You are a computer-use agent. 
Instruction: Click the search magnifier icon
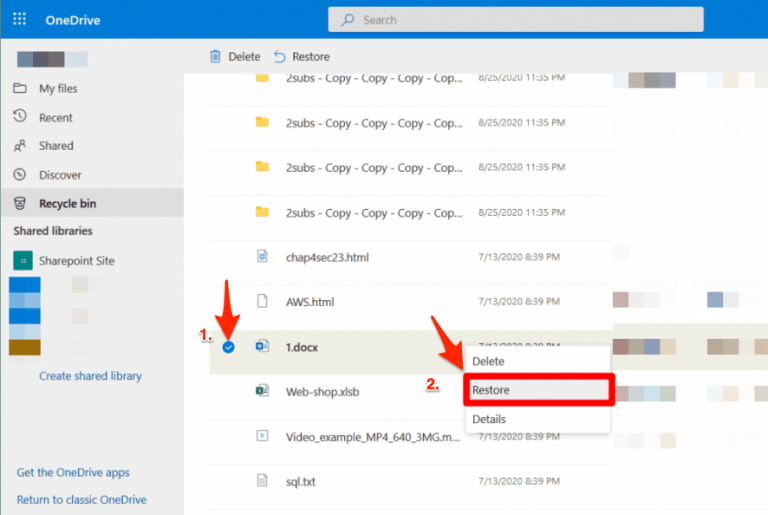tap(347, 20)
